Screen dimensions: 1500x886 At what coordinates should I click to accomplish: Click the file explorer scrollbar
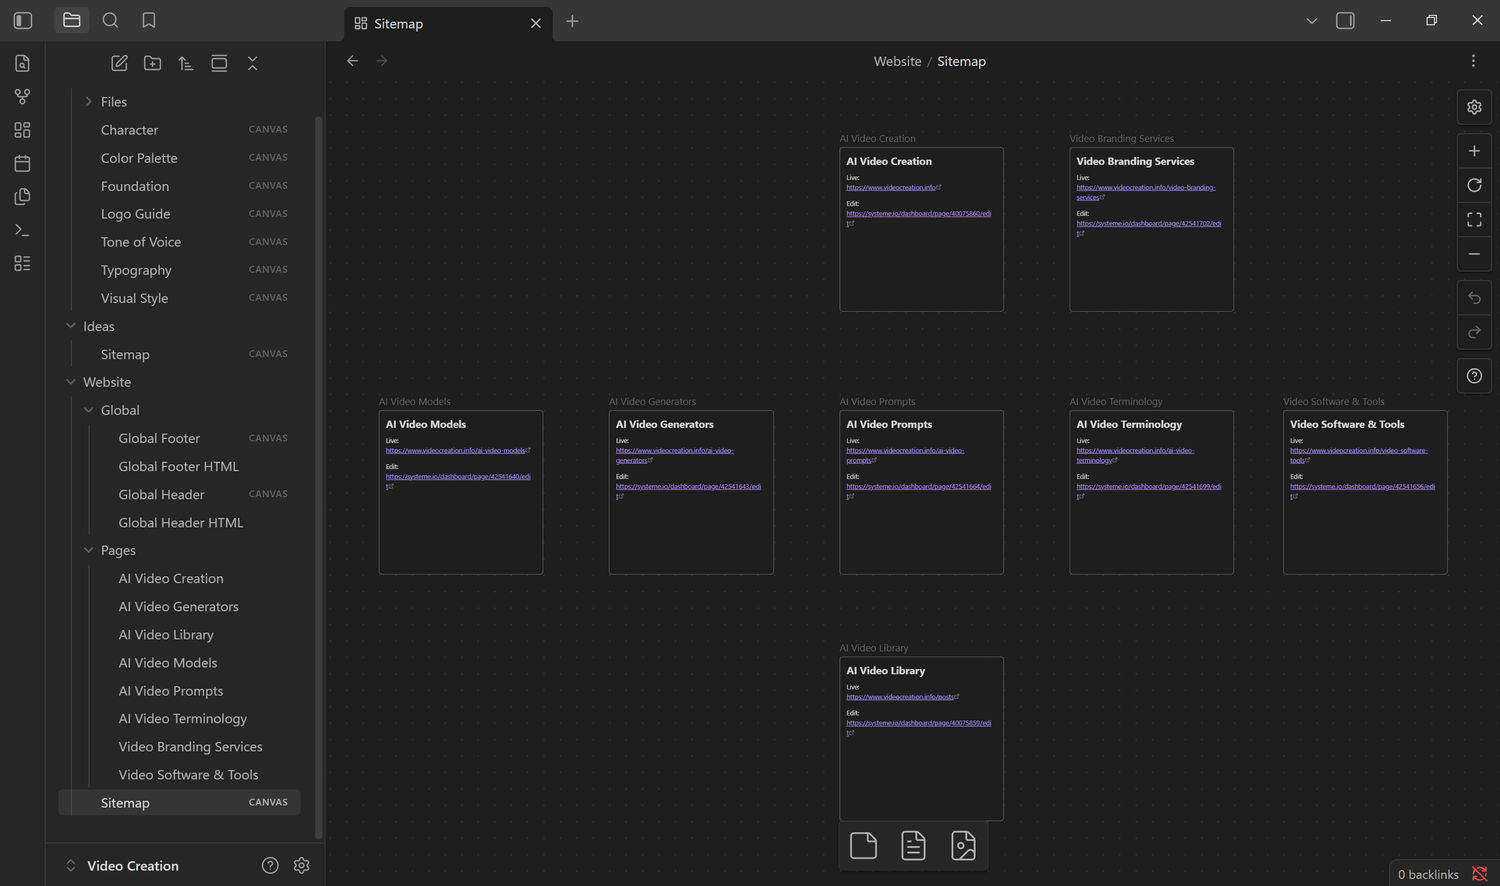point(319,480)
